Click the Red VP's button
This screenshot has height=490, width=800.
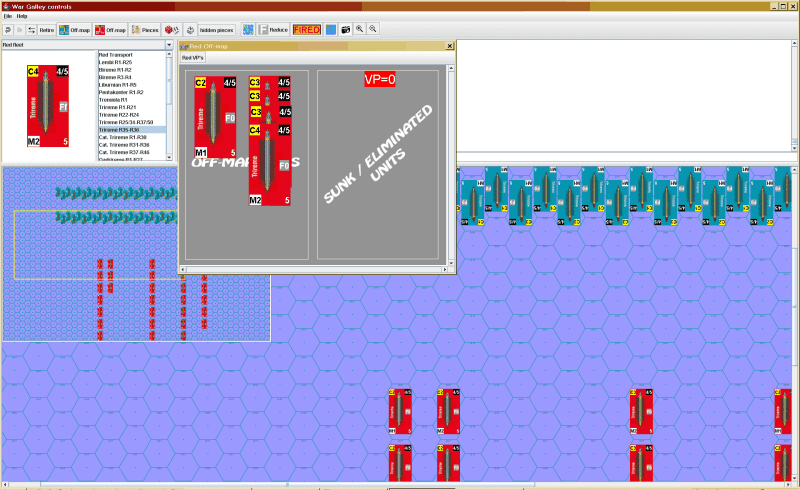pos(193,58)
